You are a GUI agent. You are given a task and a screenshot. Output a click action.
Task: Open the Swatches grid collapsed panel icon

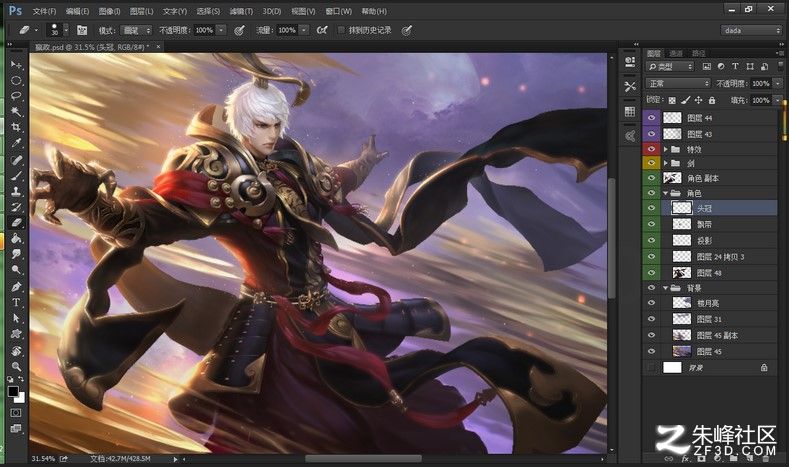tap(630, 111)
